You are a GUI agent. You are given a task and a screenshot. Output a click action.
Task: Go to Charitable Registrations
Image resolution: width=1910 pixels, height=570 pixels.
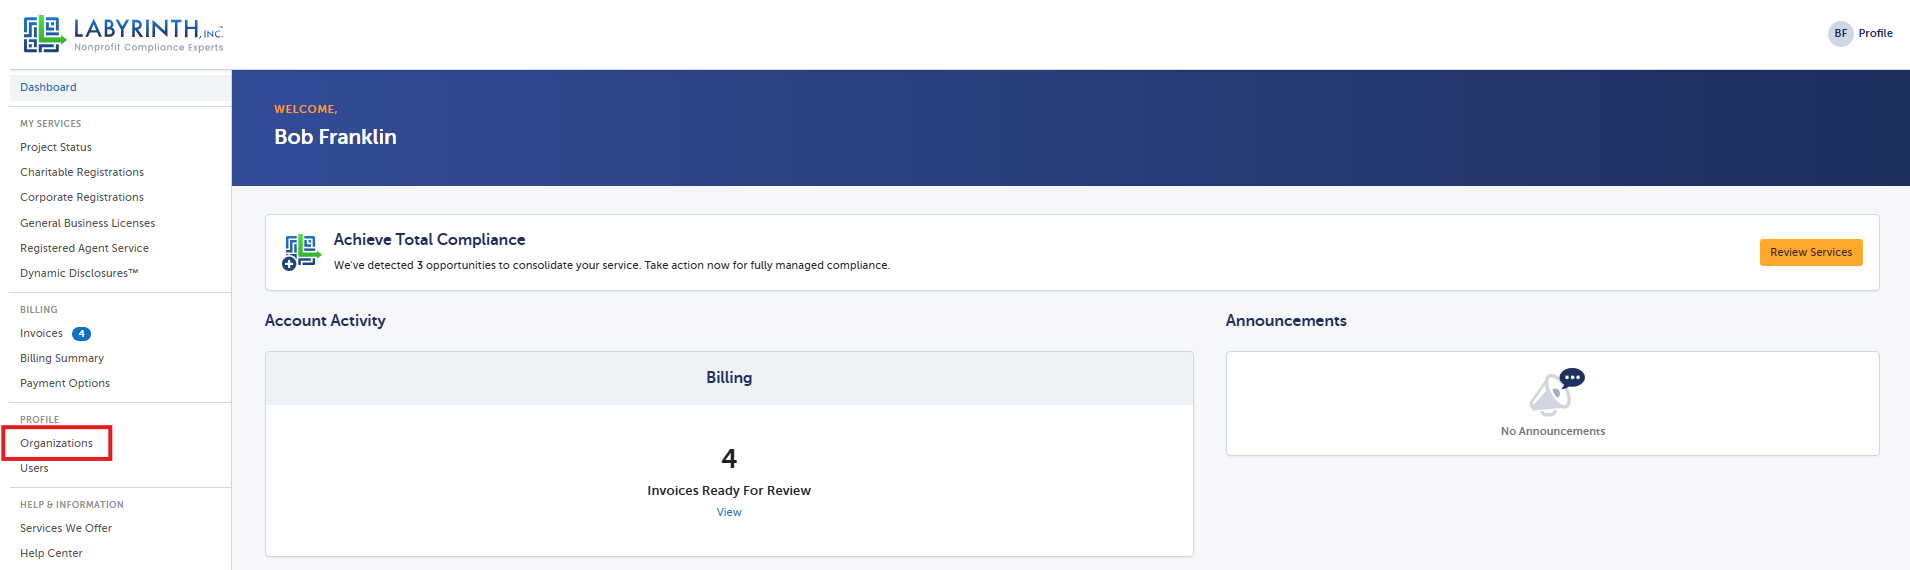pos(82,172)
